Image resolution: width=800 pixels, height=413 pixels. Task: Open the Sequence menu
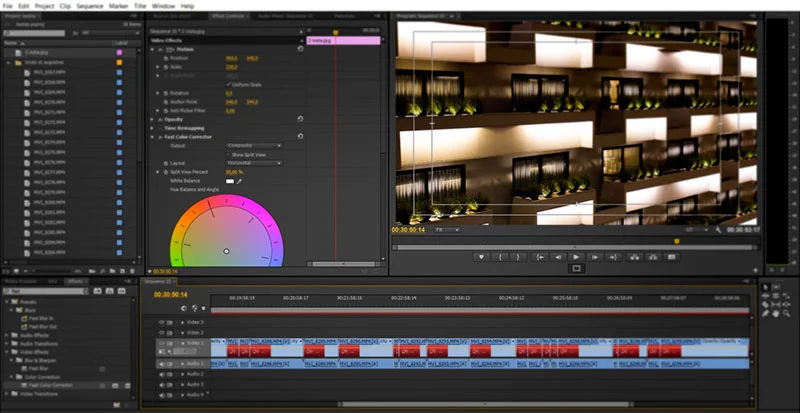tap(90, 6)
